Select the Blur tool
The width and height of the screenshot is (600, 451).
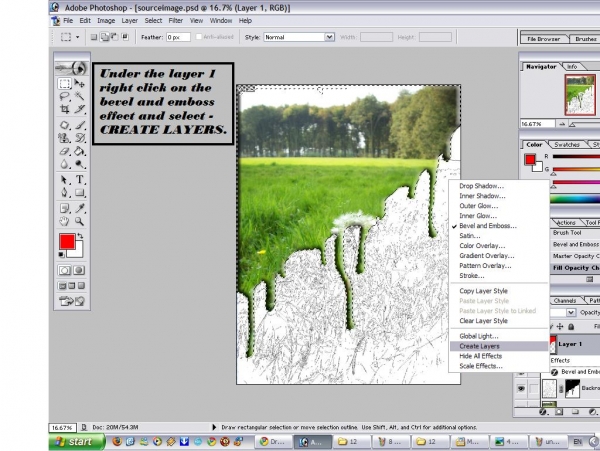click(64, 164)
